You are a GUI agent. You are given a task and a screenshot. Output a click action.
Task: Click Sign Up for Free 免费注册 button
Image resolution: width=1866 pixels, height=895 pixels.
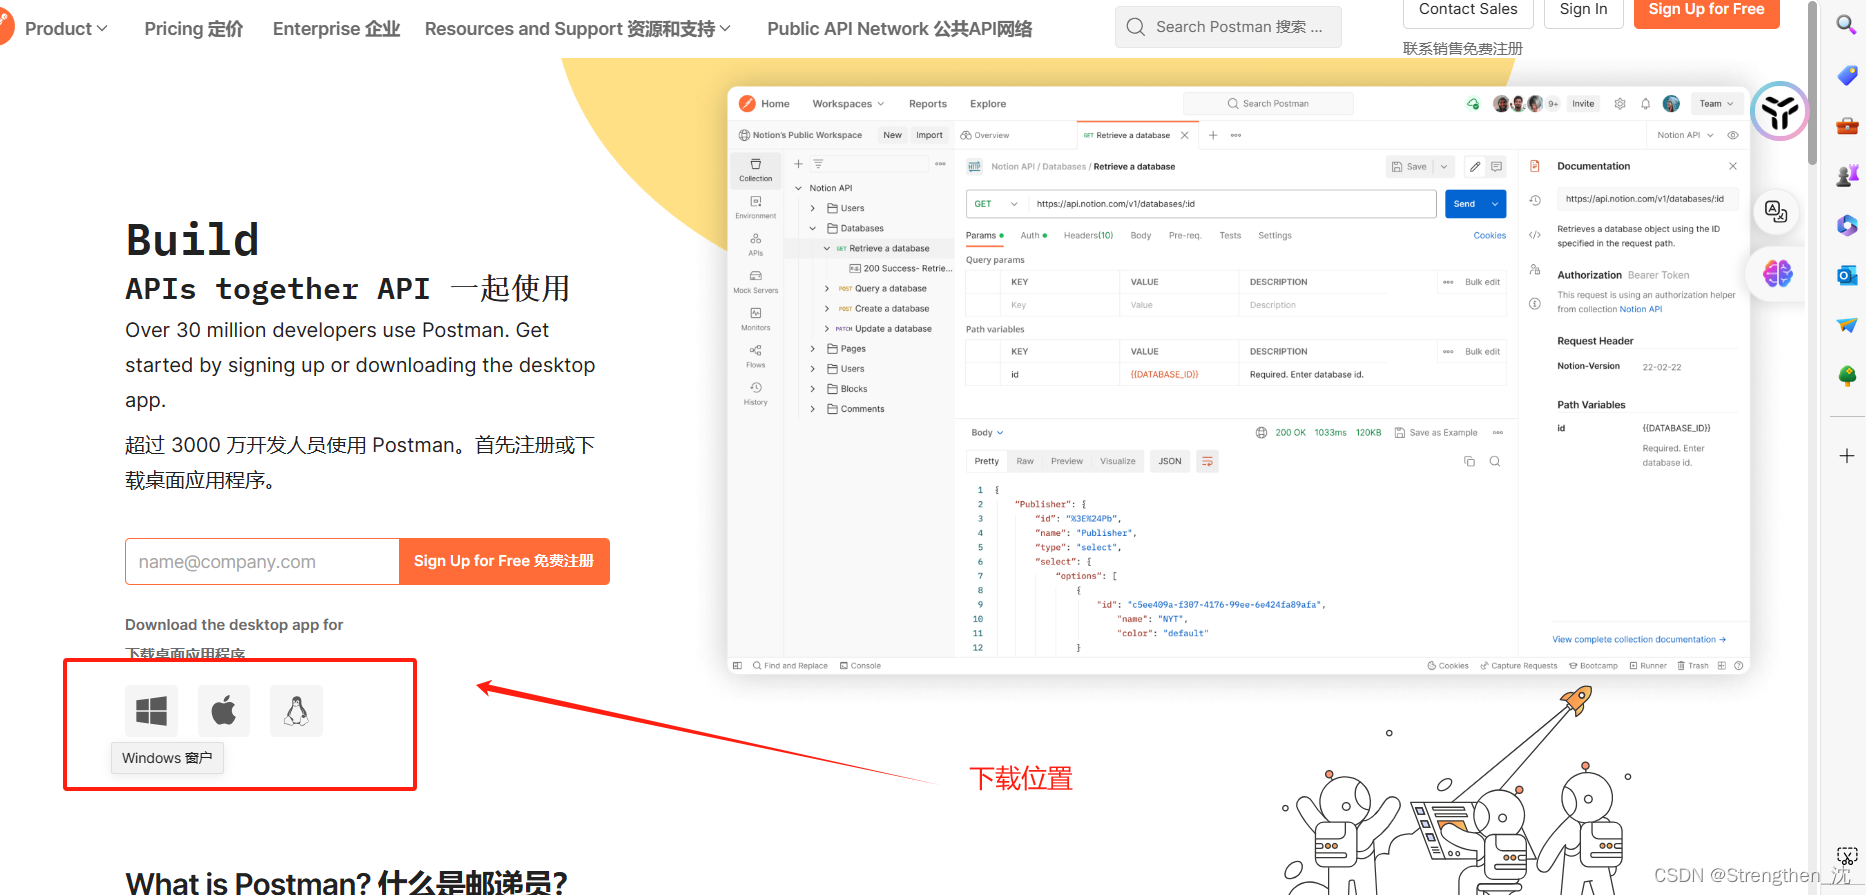tap(504, 561)
